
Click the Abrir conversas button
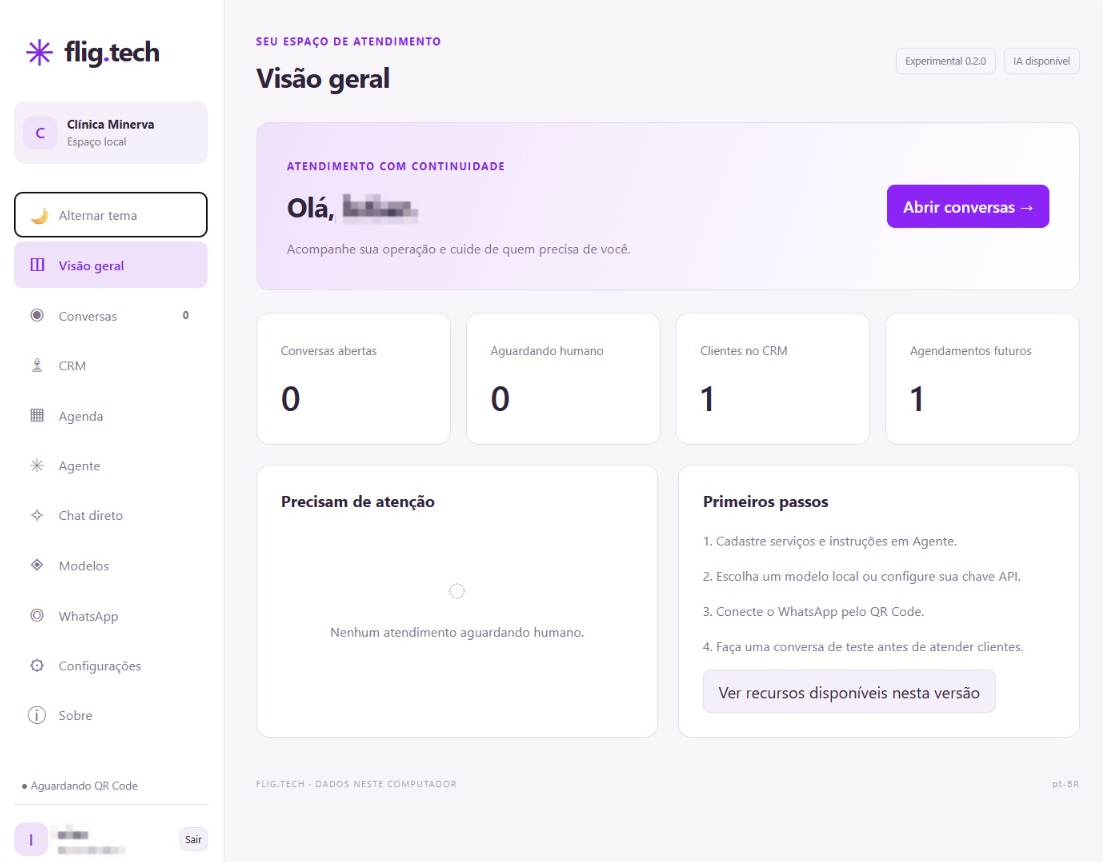pos(967,207)
